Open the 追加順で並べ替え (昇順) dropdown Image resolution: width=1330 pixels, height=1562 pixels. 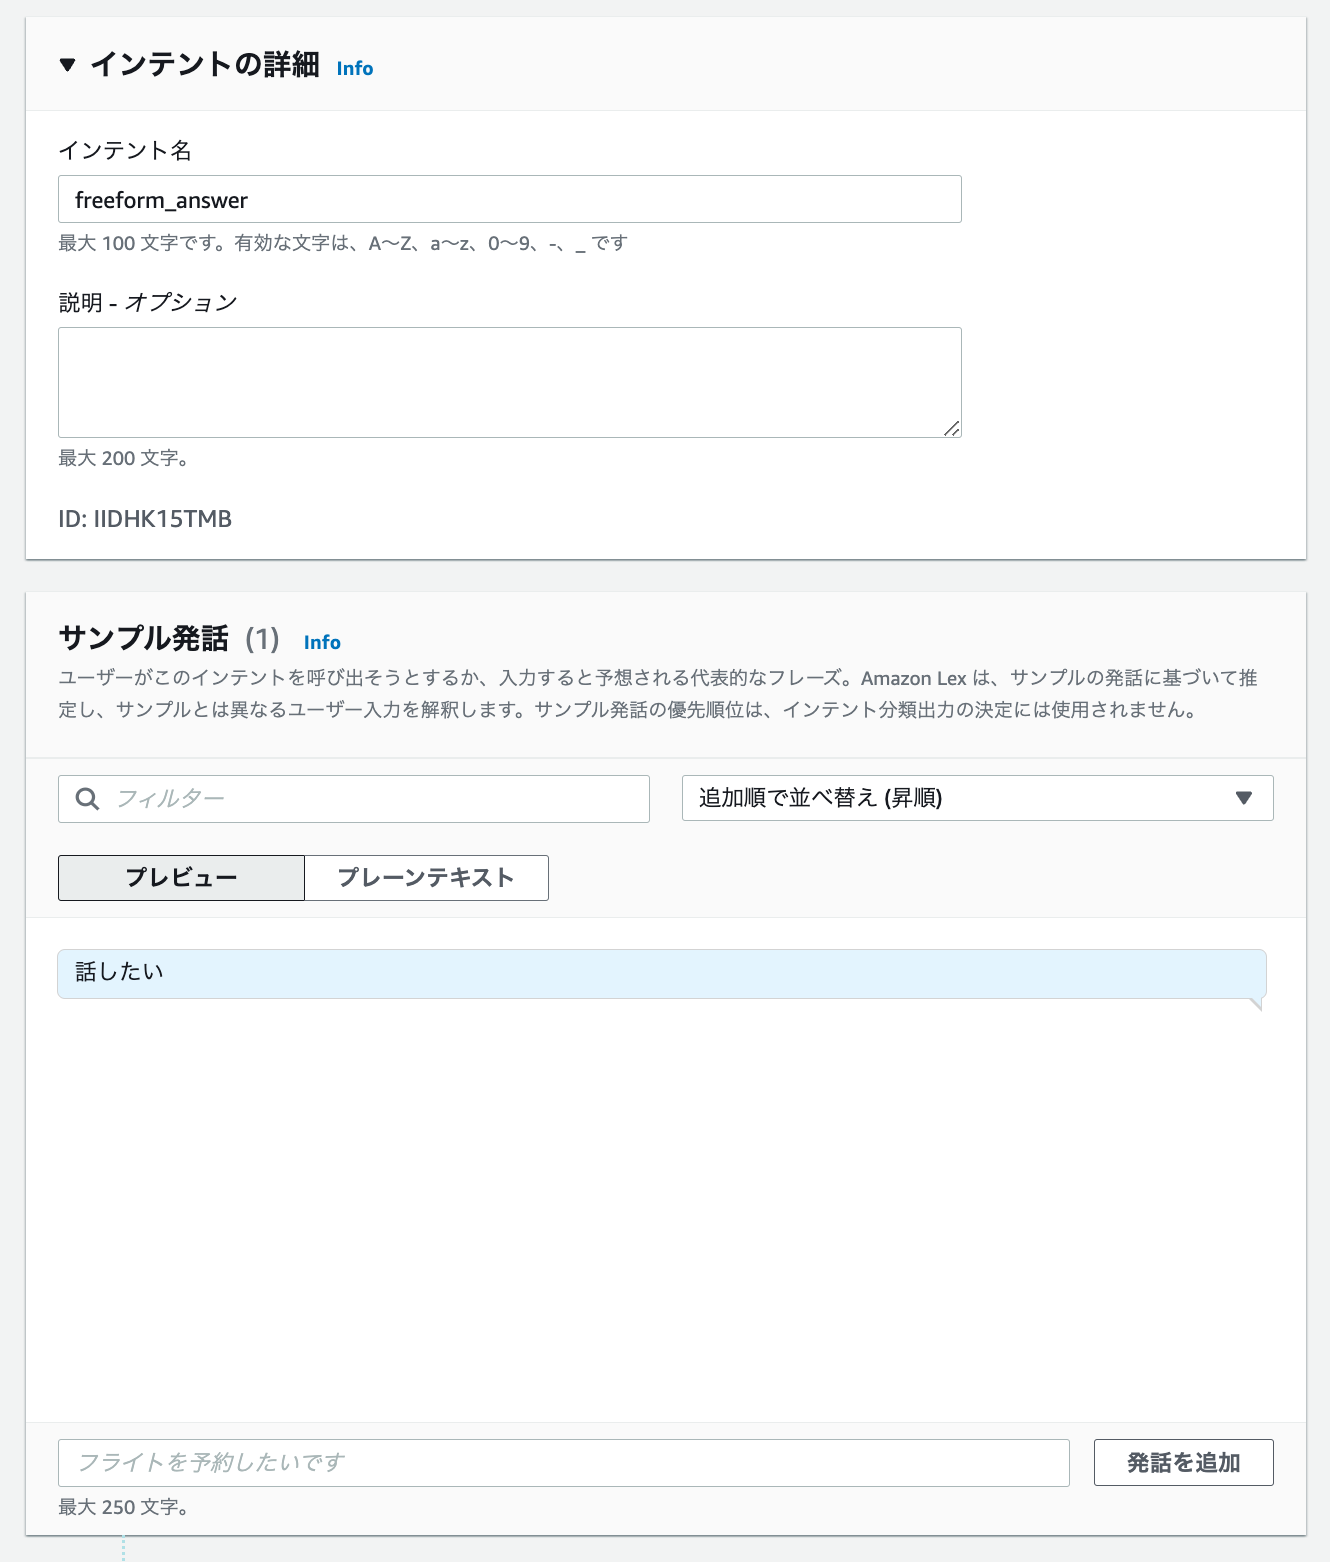(x=977, y=798)
